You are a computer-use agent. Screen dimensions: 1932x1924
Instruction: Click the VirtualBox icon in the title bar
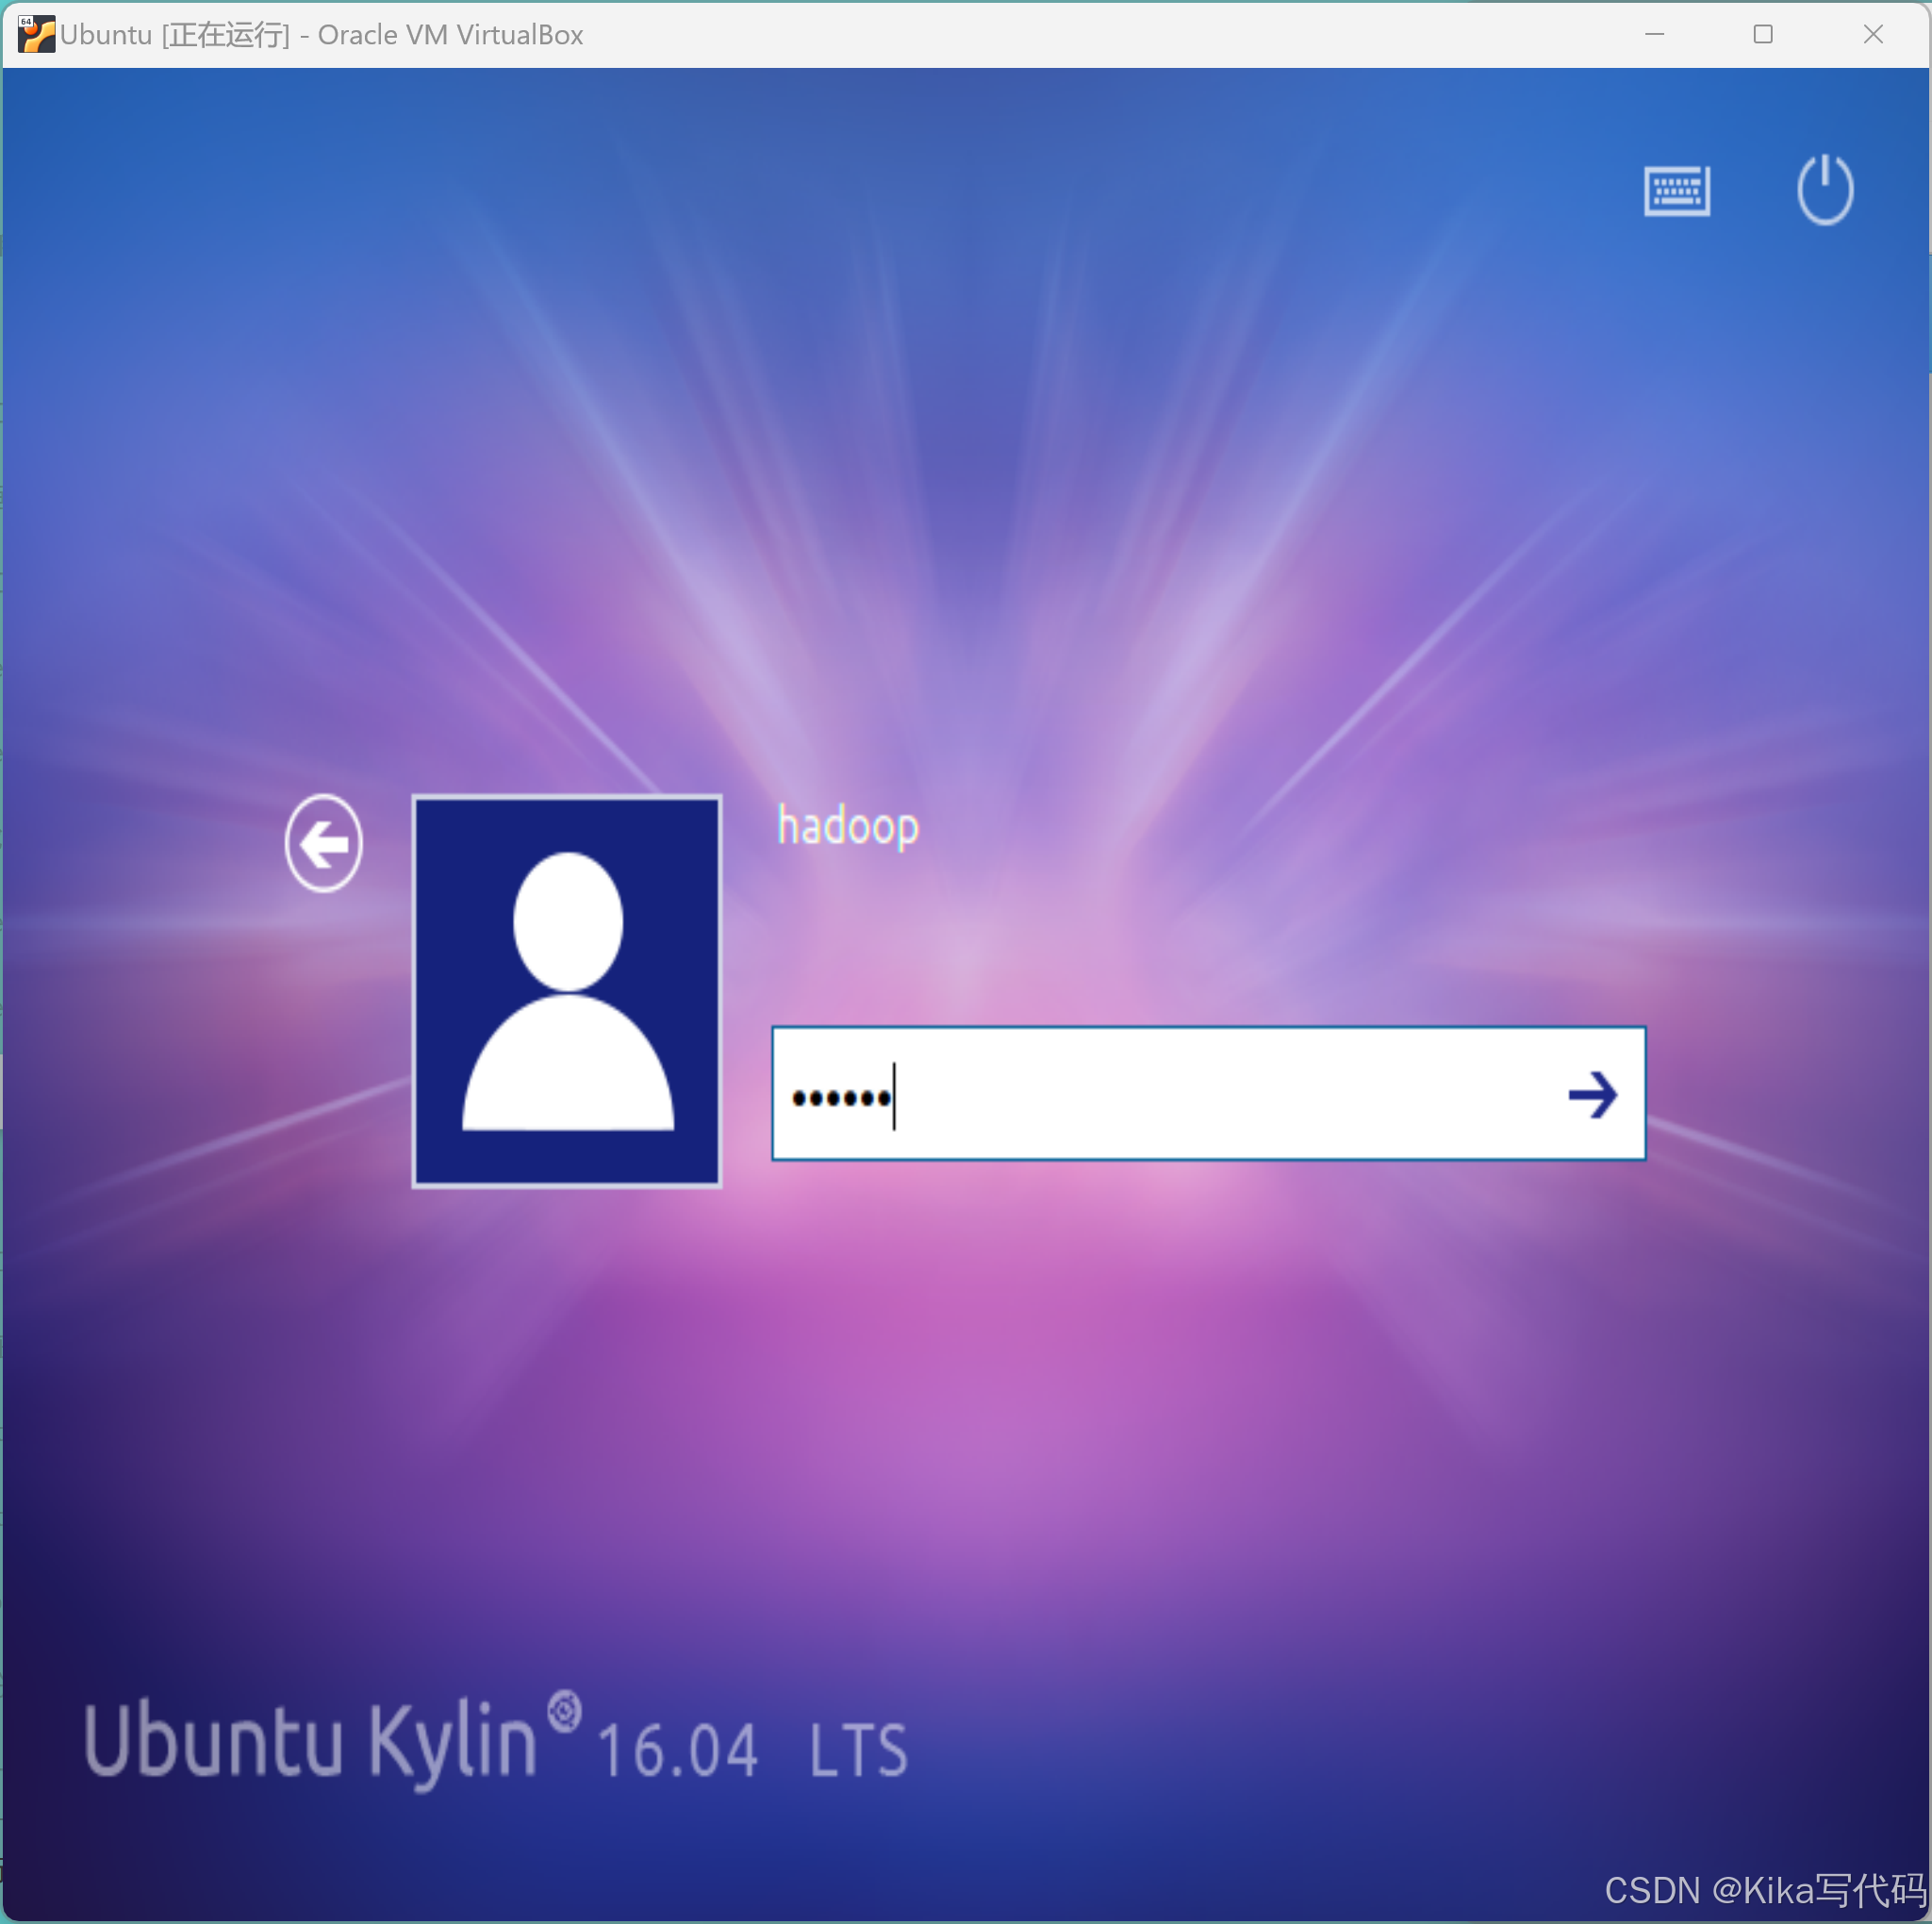(36, 34)
